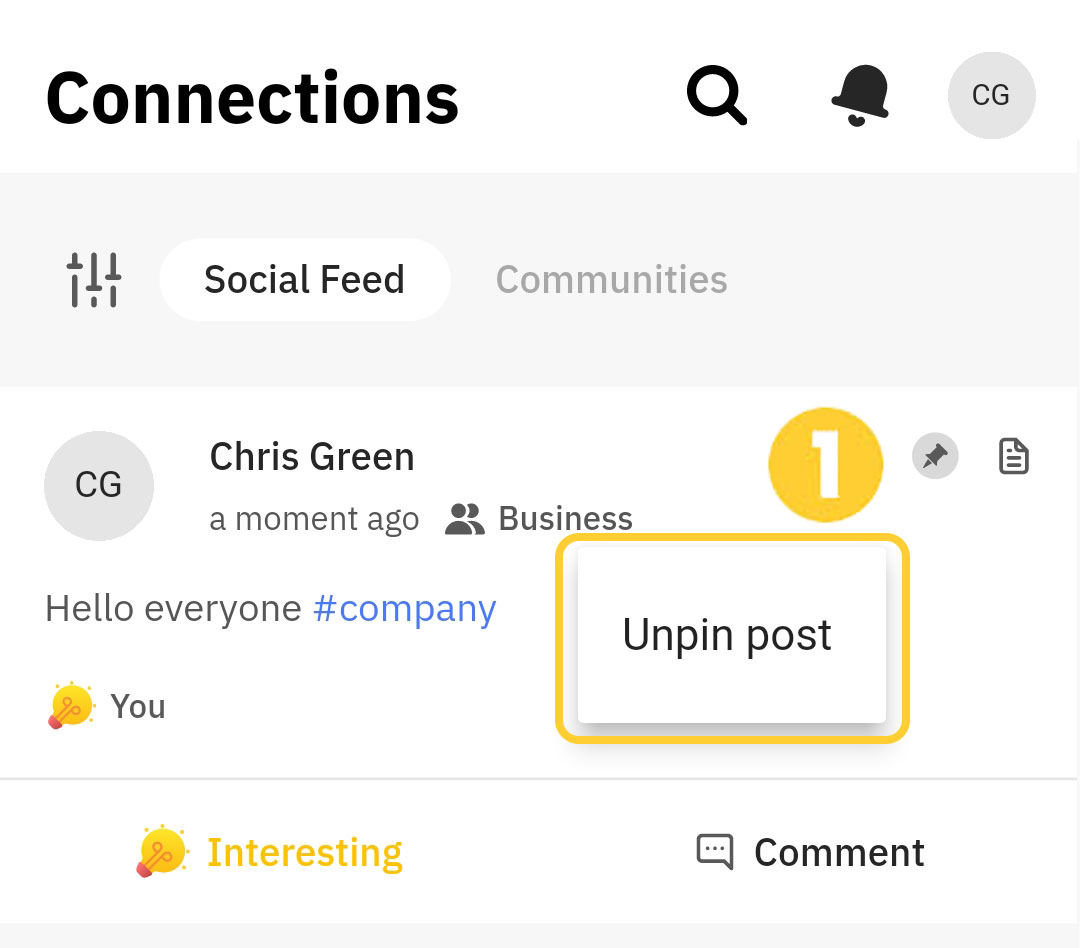Open notifications bell icon
Image resolution: width=1080 pixels, height=948 pixels.
[x=860, y=95]
